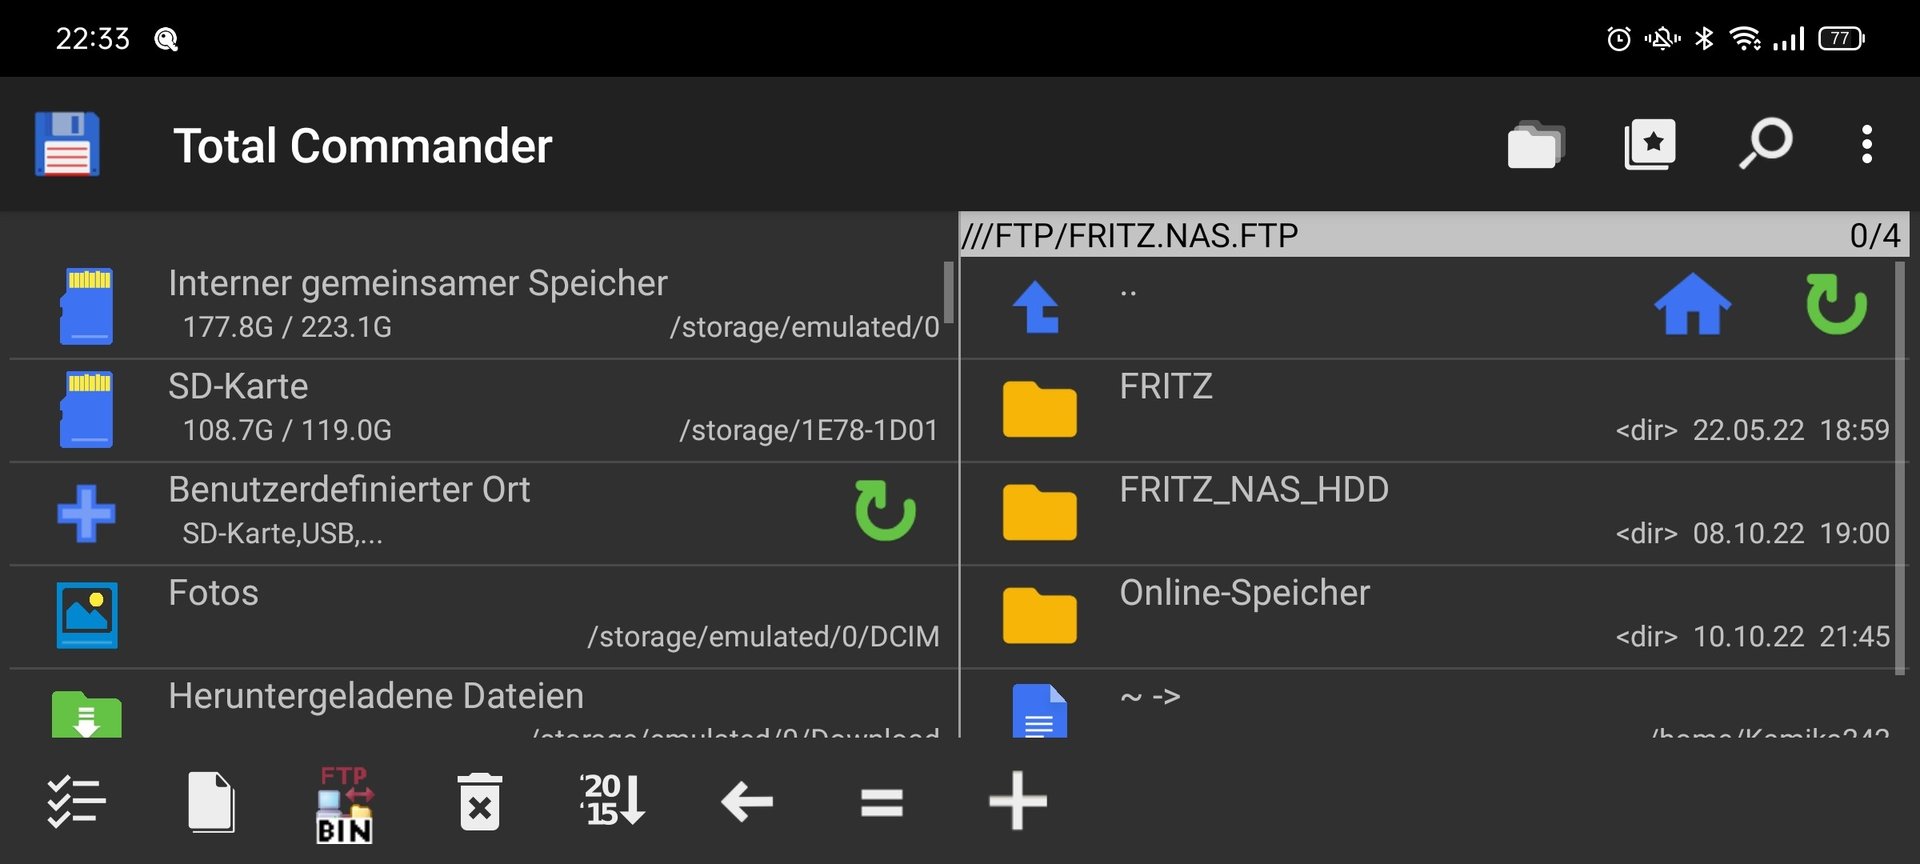Tap the left arrow button
The image size is (1920, 864).
click(x=747, y=801)
